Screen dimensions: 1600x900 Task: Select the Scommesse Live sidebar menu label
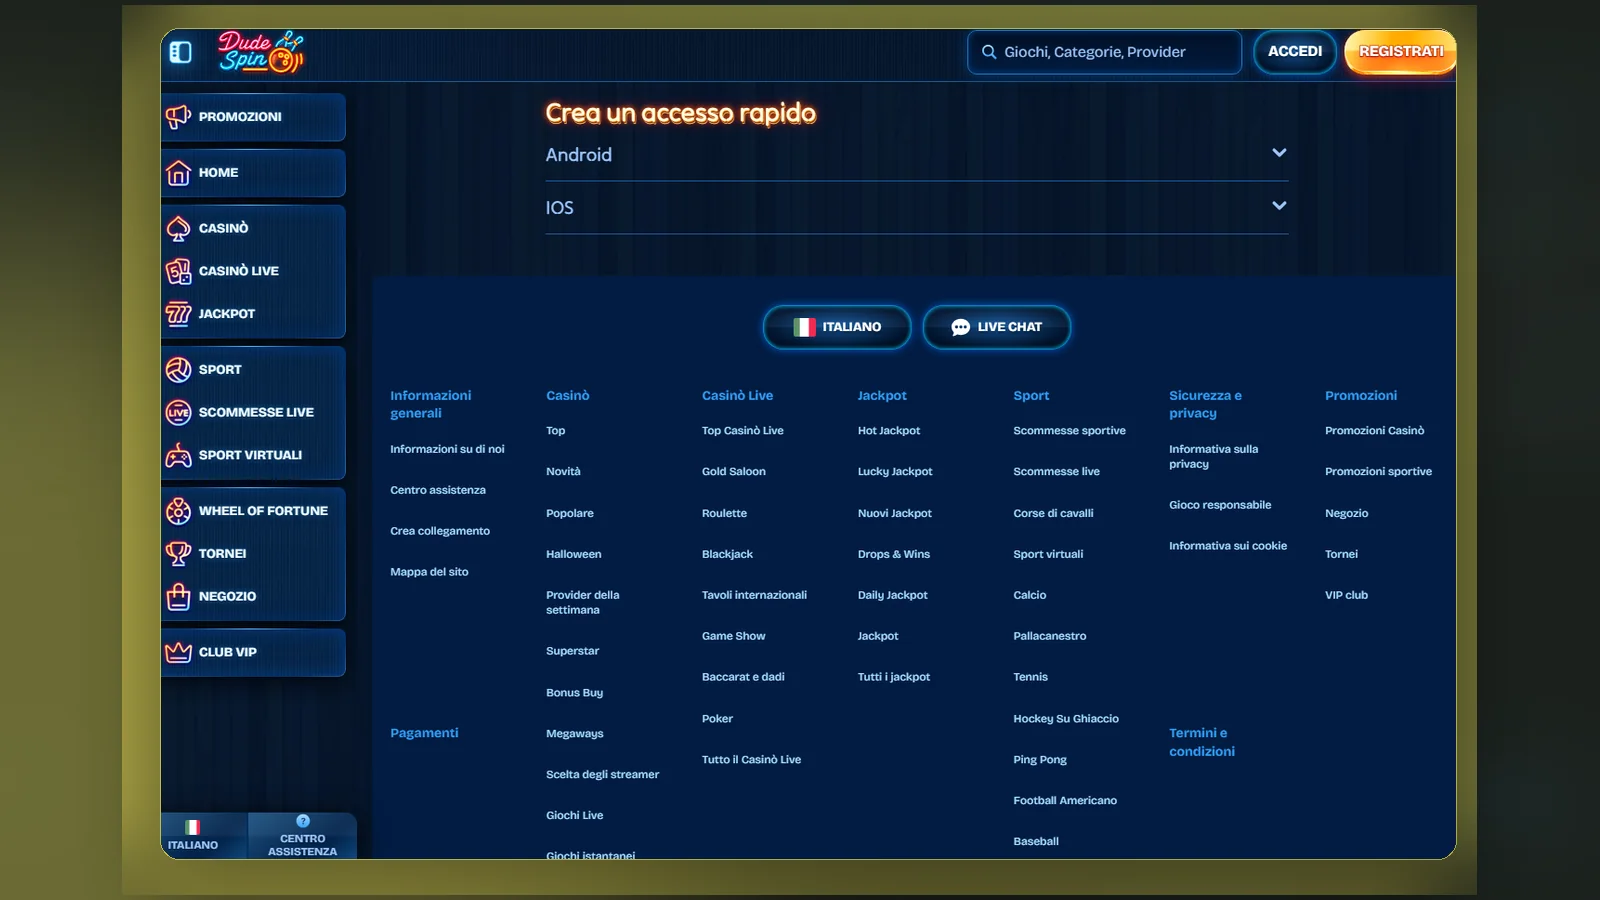coord(256,412)
